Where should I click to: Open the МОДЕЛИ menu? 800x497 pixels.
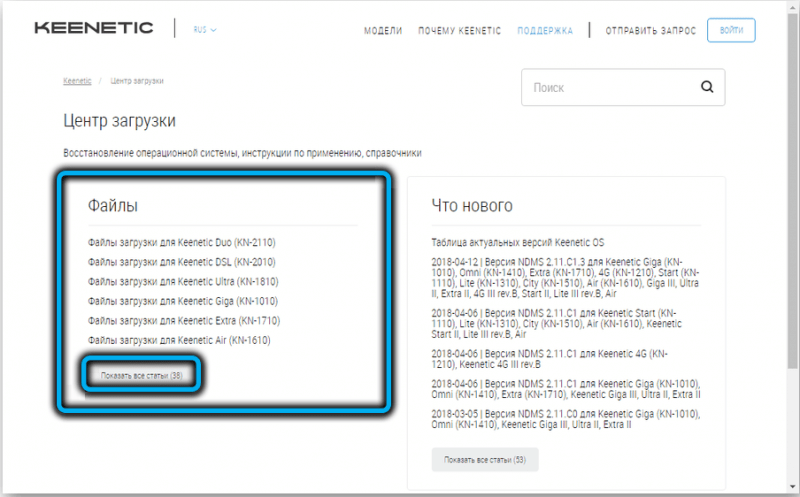tap(383, 31)
